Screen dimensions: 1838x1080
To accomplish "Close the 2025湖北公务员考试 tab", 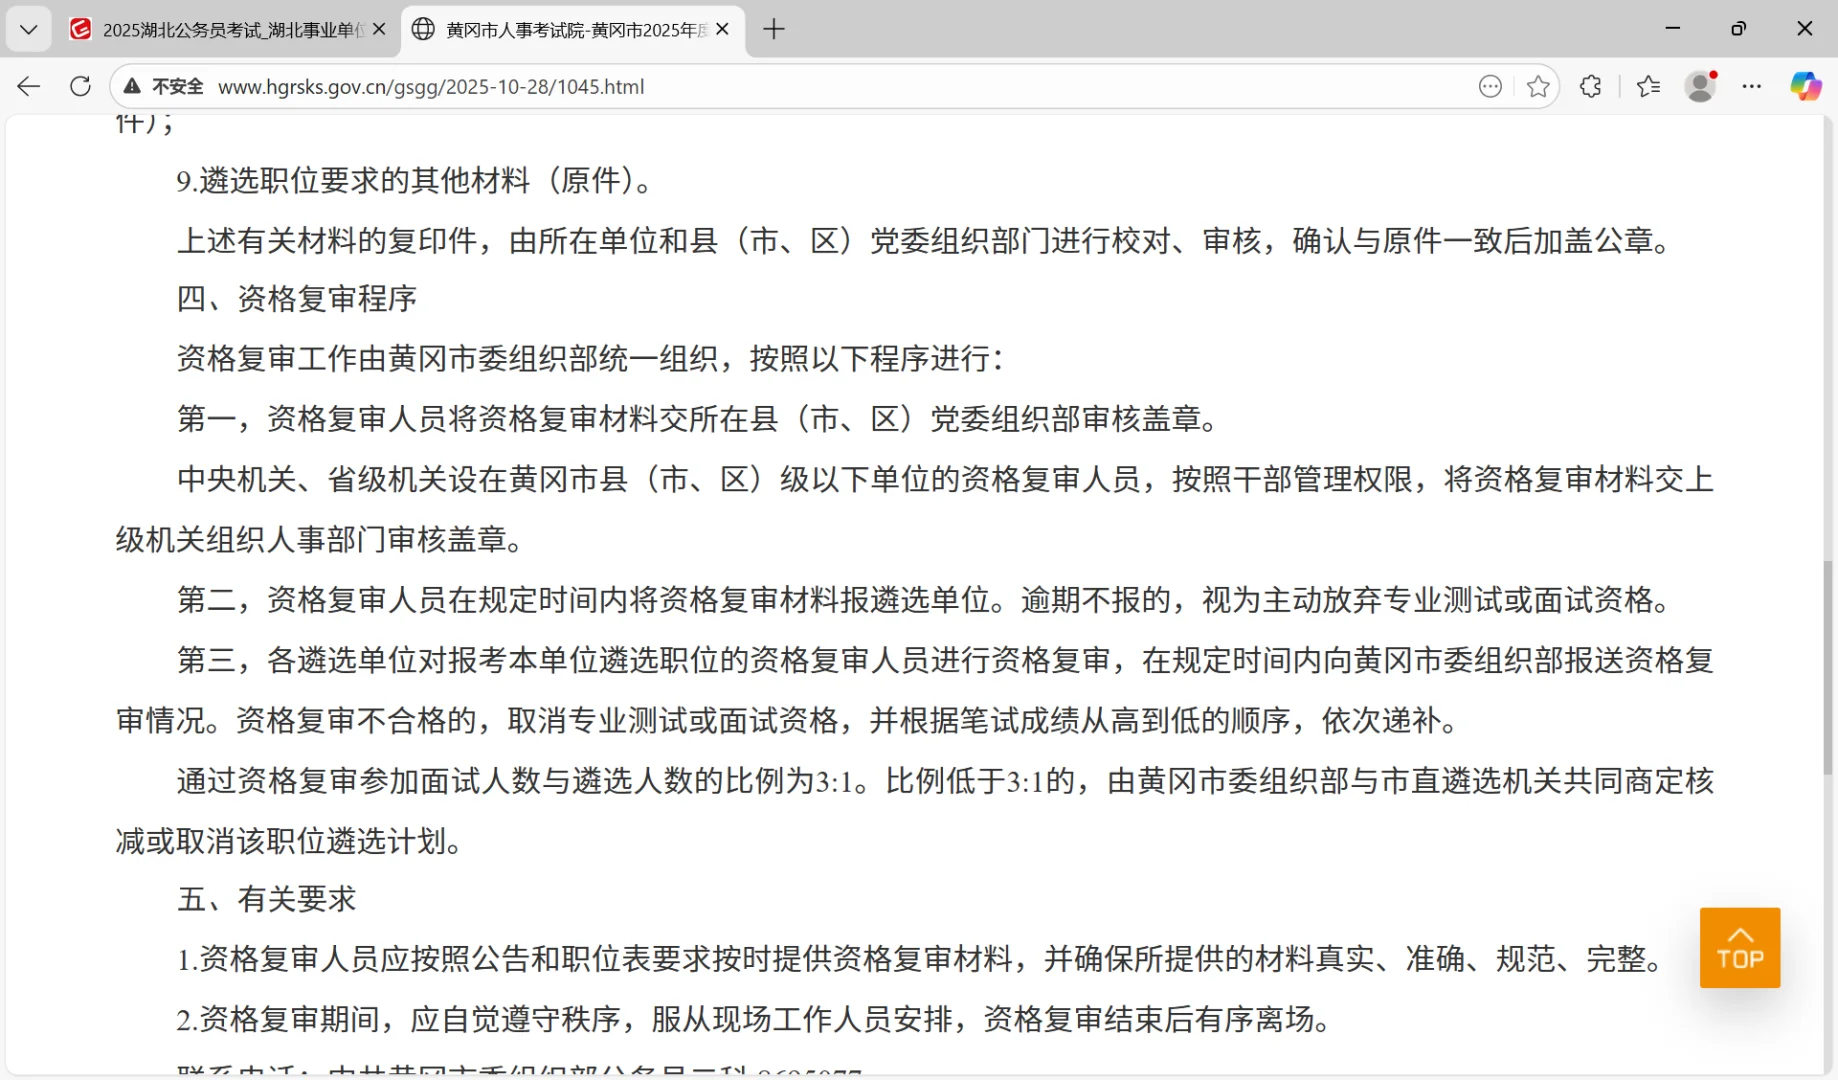I will pos(379,30).
